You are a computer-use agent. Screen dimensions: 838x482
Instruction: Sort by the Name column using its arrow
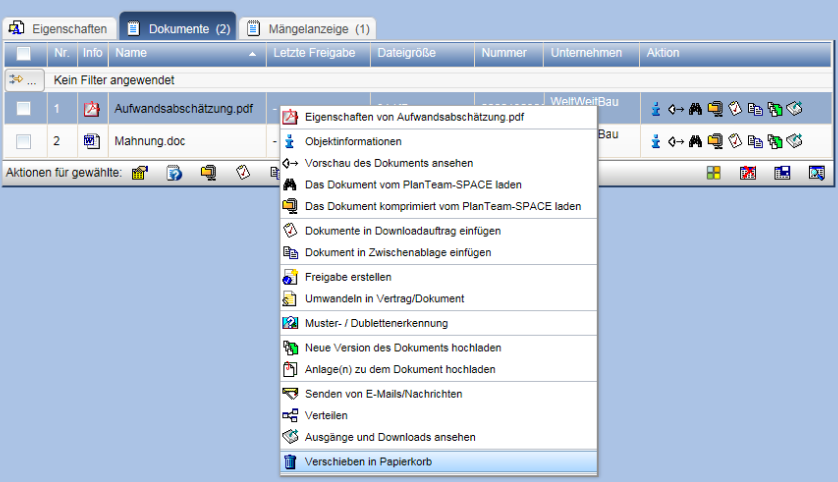tap(252, 54)
